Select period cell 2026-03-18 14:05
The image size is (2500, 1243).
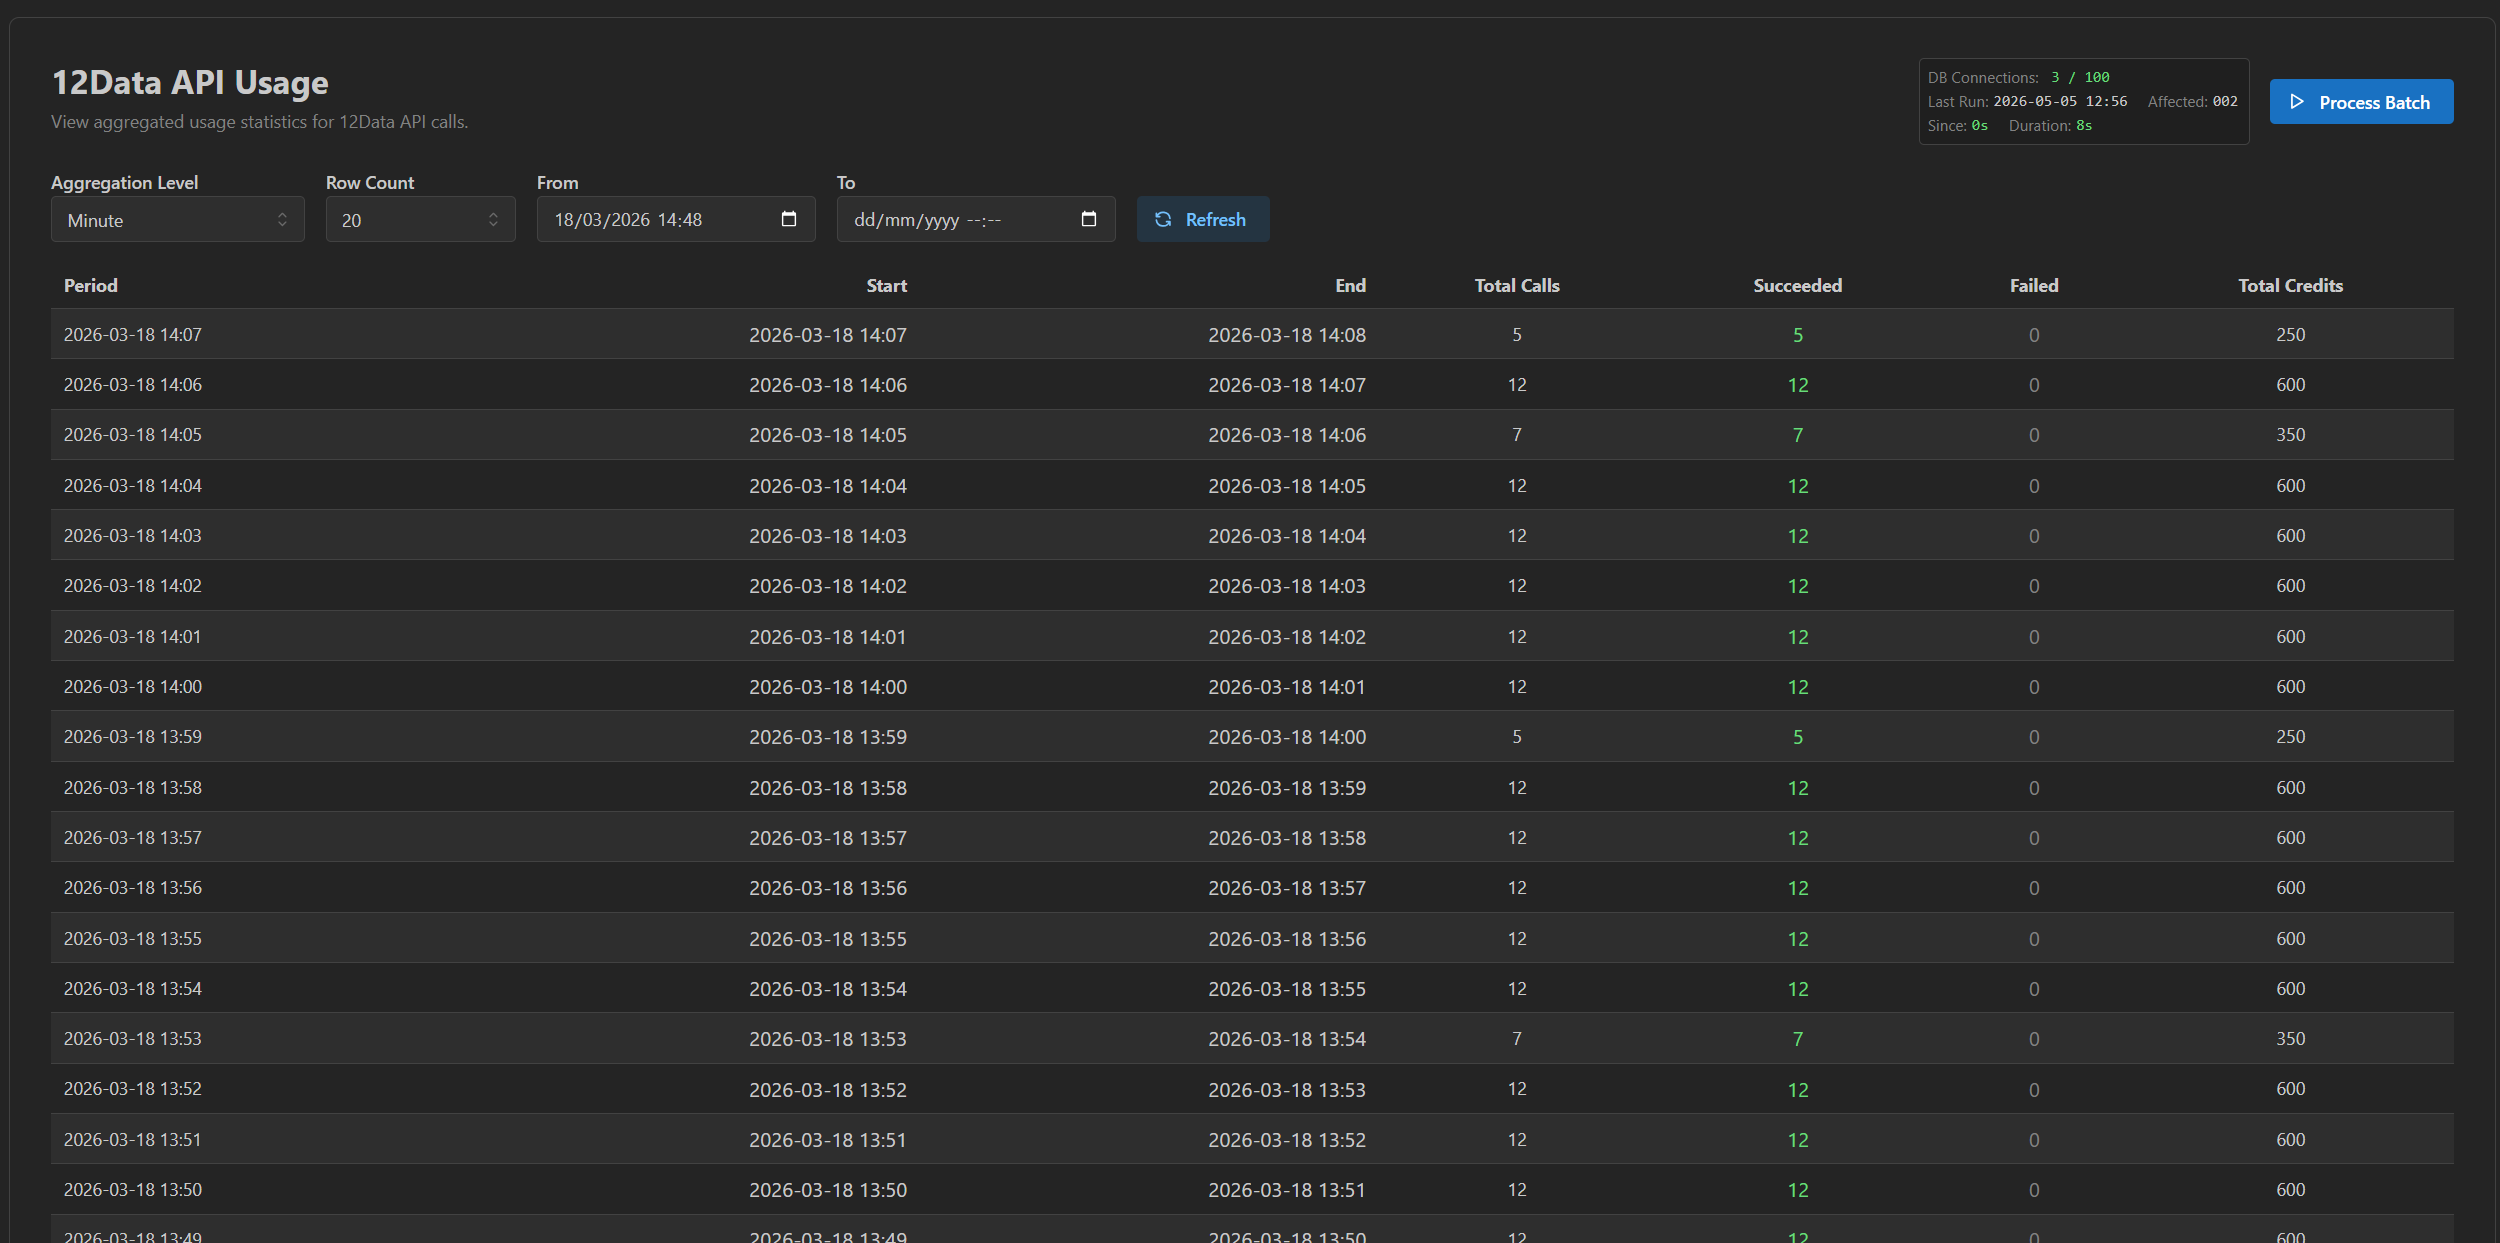tap(133, 435)
